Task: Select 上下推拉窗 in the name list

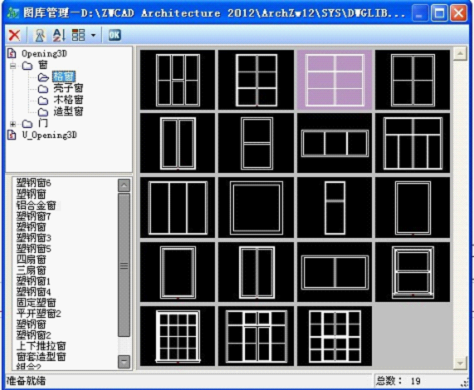Action: [41, 346]
